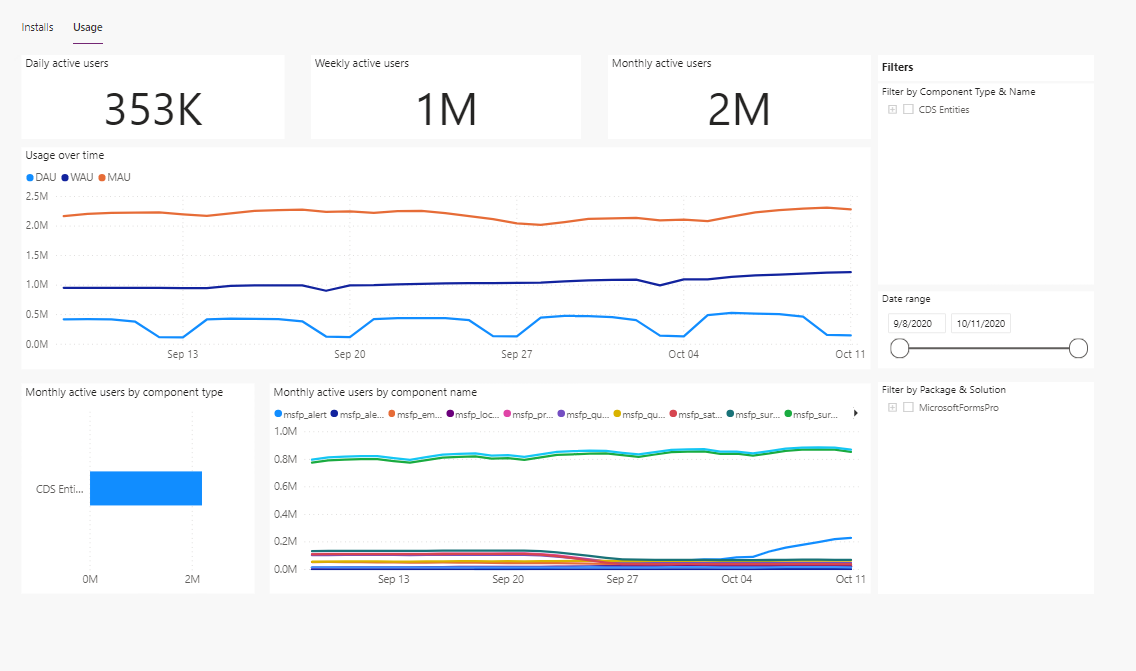Screen dimensions: 1136x671
Task: Open the Usage tab
Action: tap(88, 27)
